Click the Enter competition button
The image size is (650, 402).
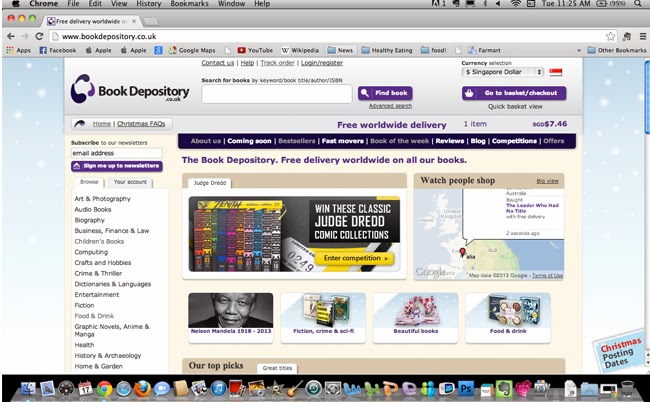point(354,258)
